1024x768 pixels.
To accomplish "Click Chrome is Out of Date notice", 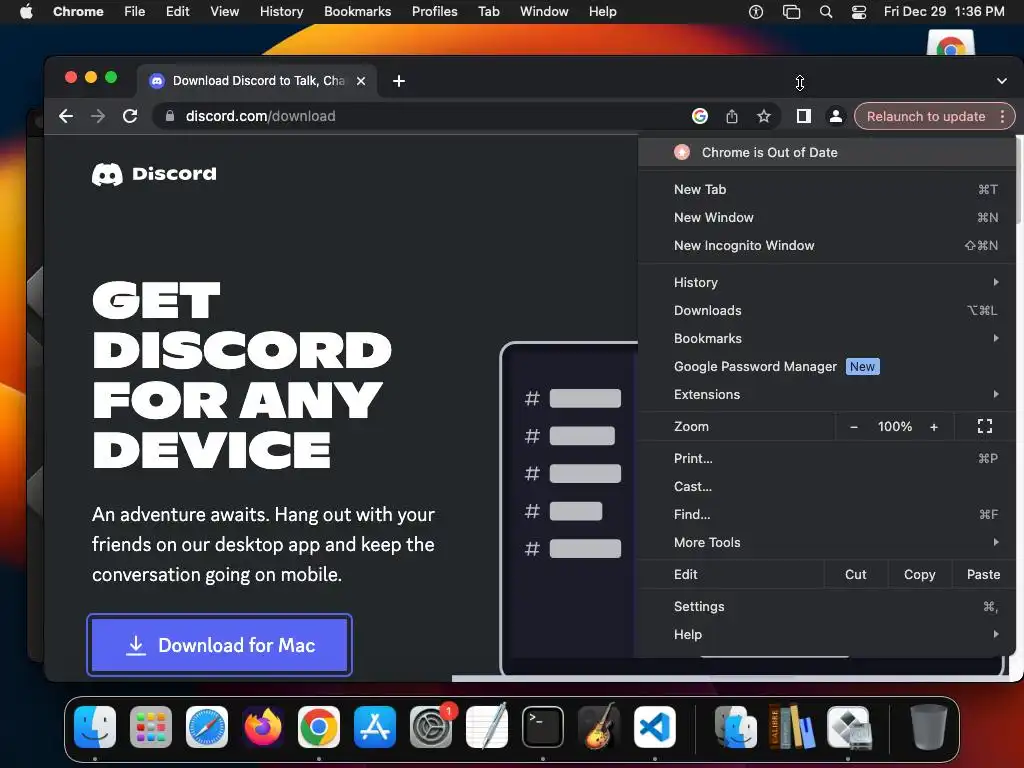I will 826,152.
